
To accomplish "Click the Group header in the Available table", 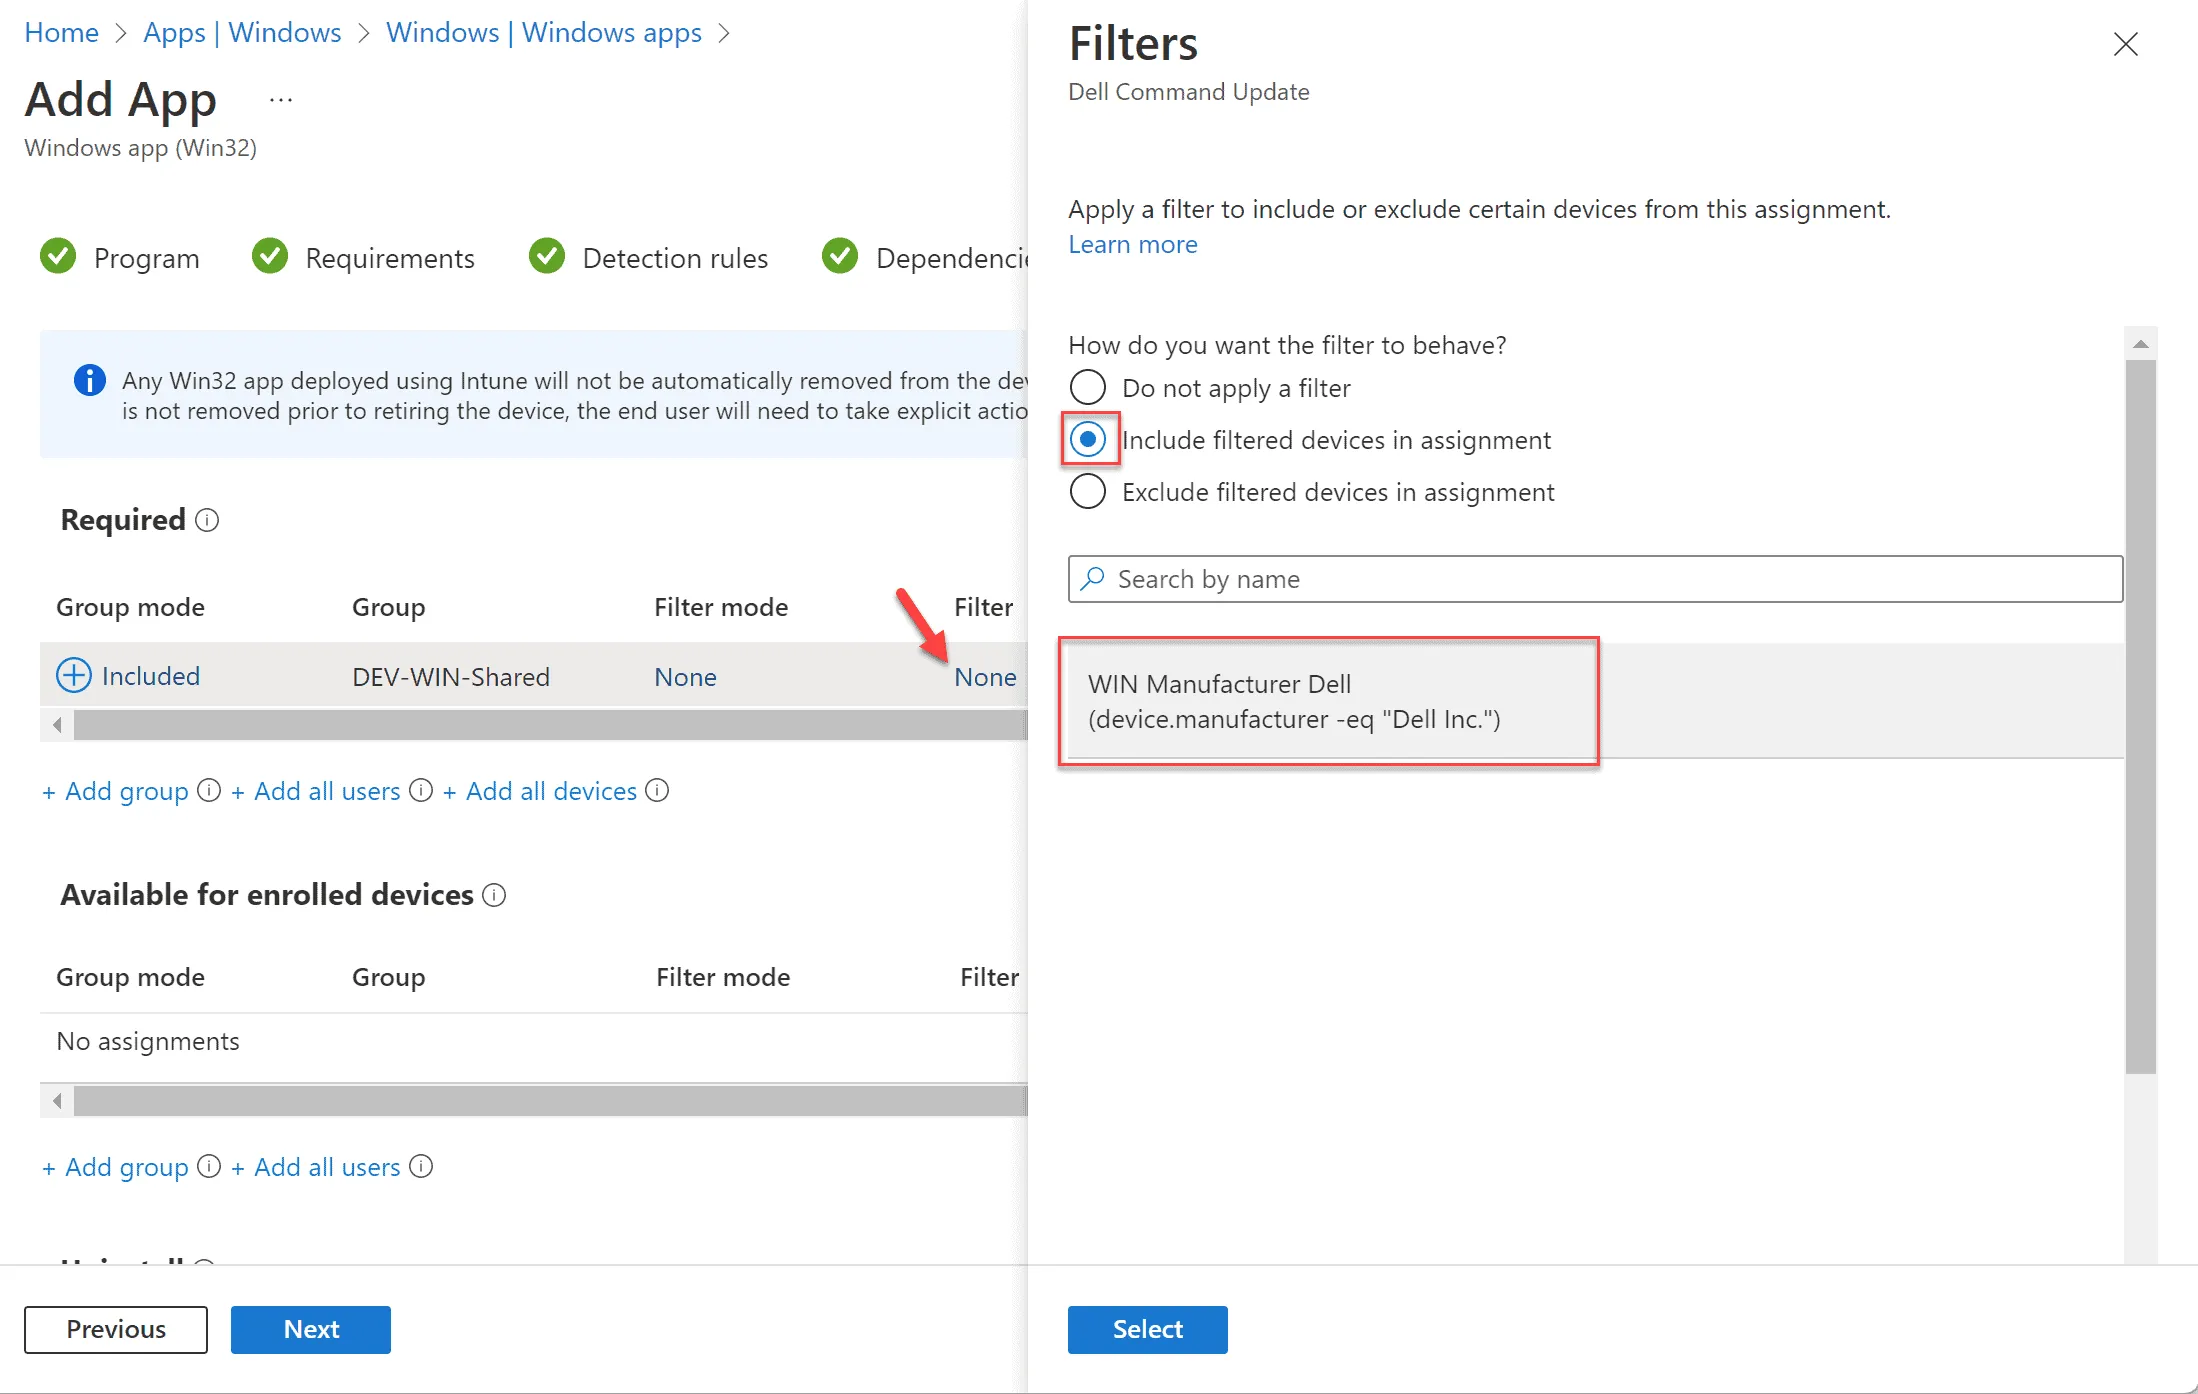I will click(389, 977).
